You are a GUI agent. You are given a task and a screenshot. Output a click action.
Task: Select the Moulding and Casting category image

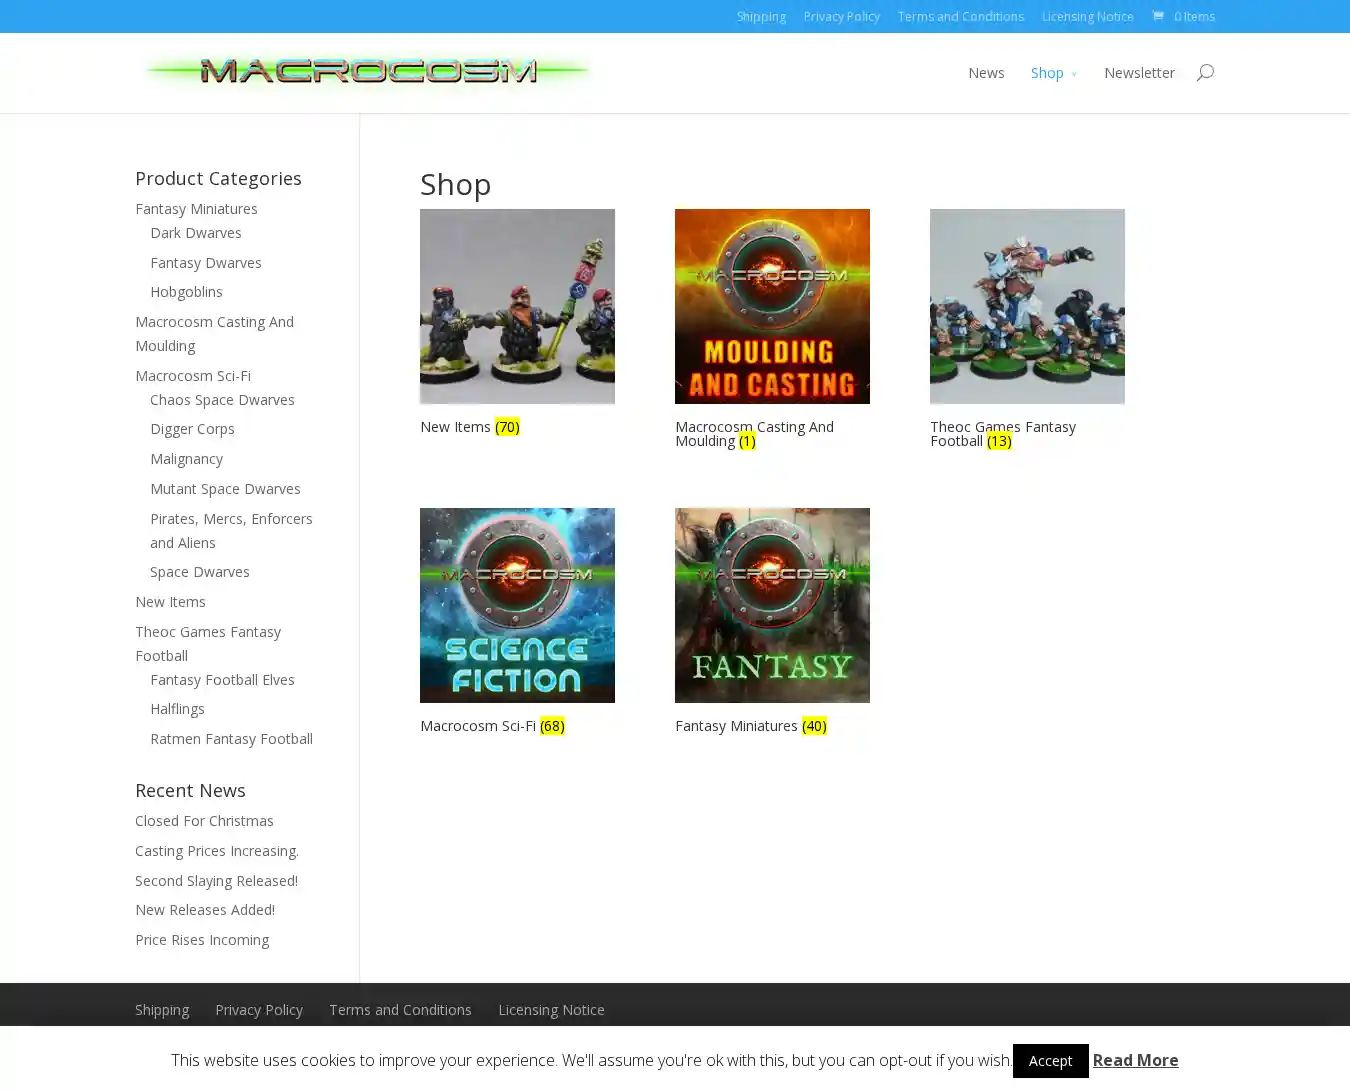point(772,306)
